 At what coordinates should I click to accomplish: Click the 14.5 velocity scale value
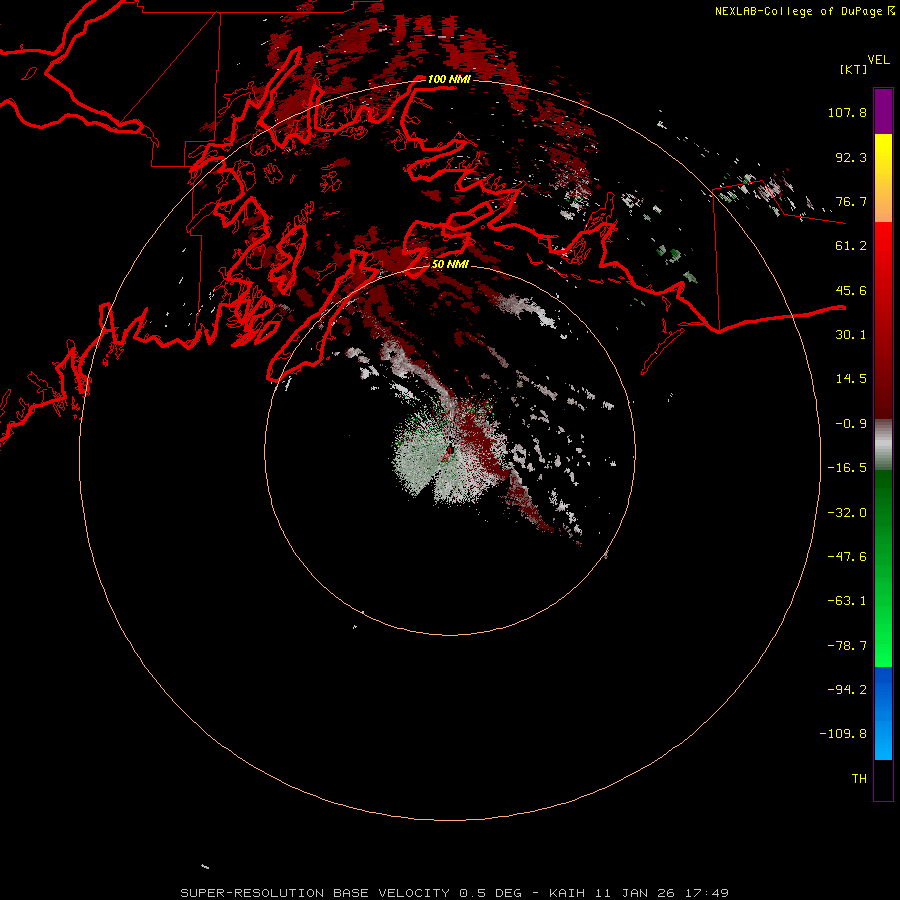(x=851, y=379)
